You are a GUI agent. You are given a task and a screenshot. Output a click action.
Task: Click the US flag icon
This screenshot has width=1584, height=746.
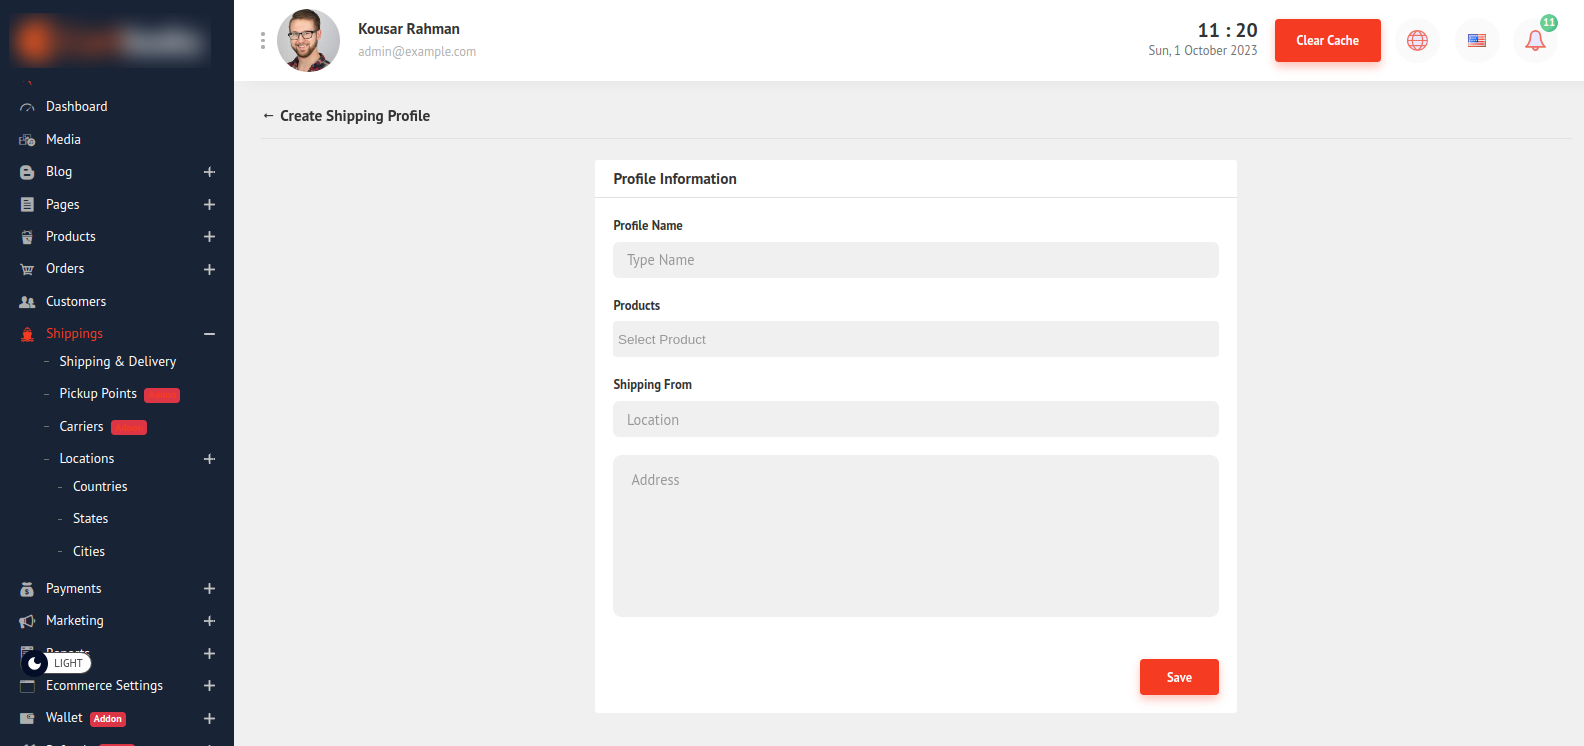pos(1477,41)
